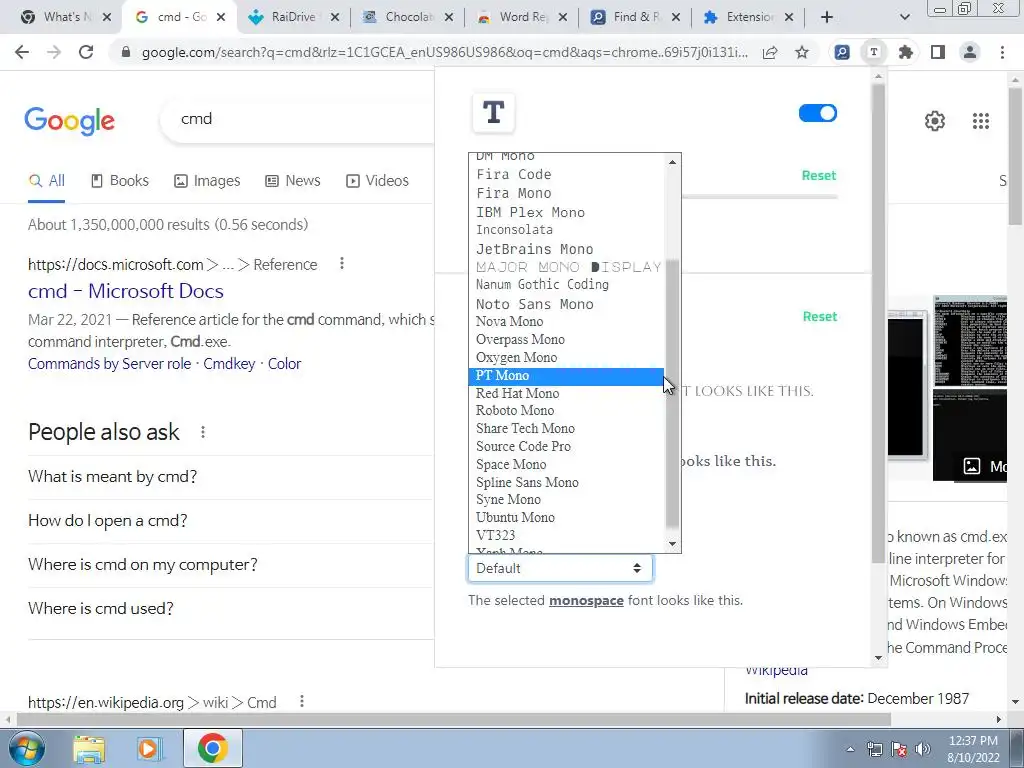Click Action Center flag in the tray
Screen dimensions: 1024x768
(x=899, y=749)
